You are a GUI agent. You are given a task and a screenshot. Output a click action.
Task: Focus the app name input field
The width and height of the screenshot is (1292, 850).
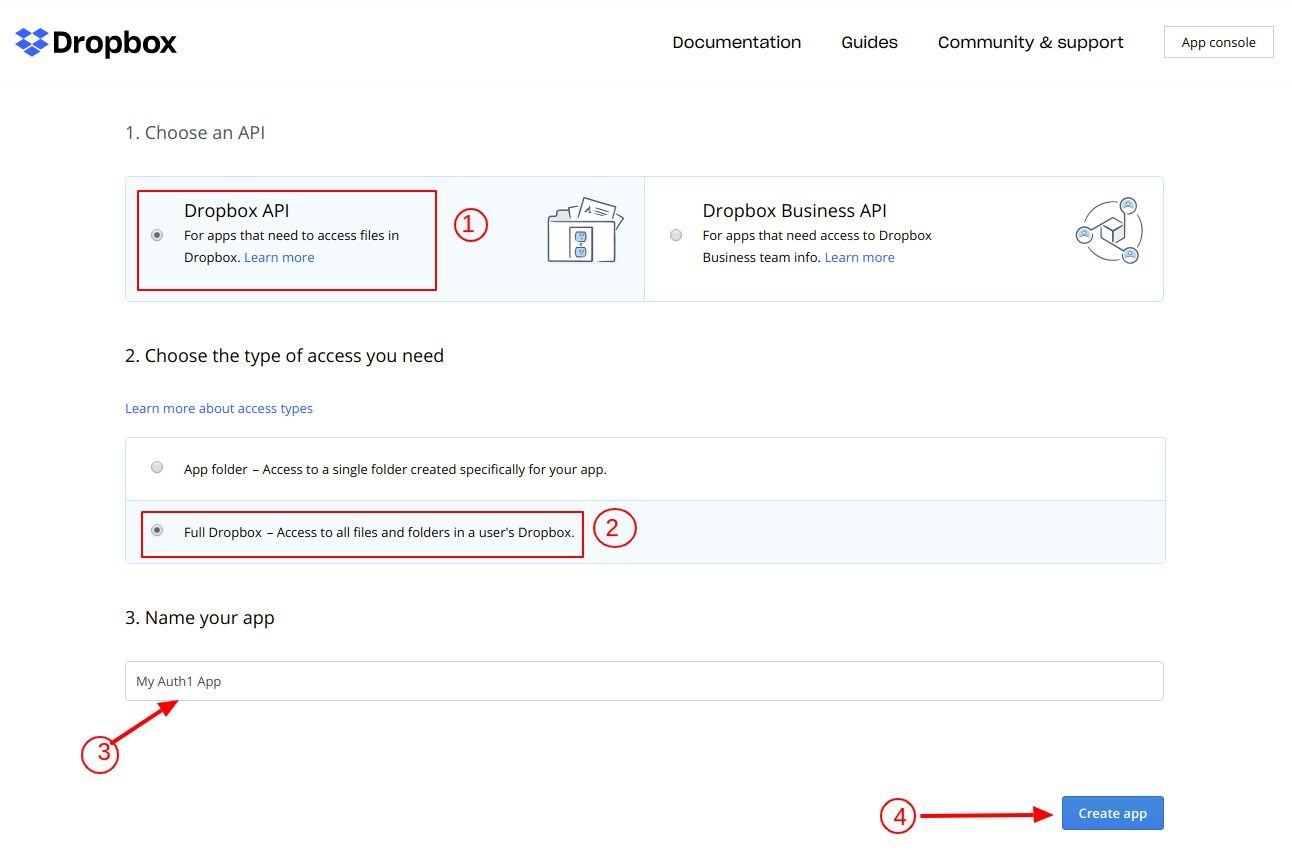coord(644,681)
